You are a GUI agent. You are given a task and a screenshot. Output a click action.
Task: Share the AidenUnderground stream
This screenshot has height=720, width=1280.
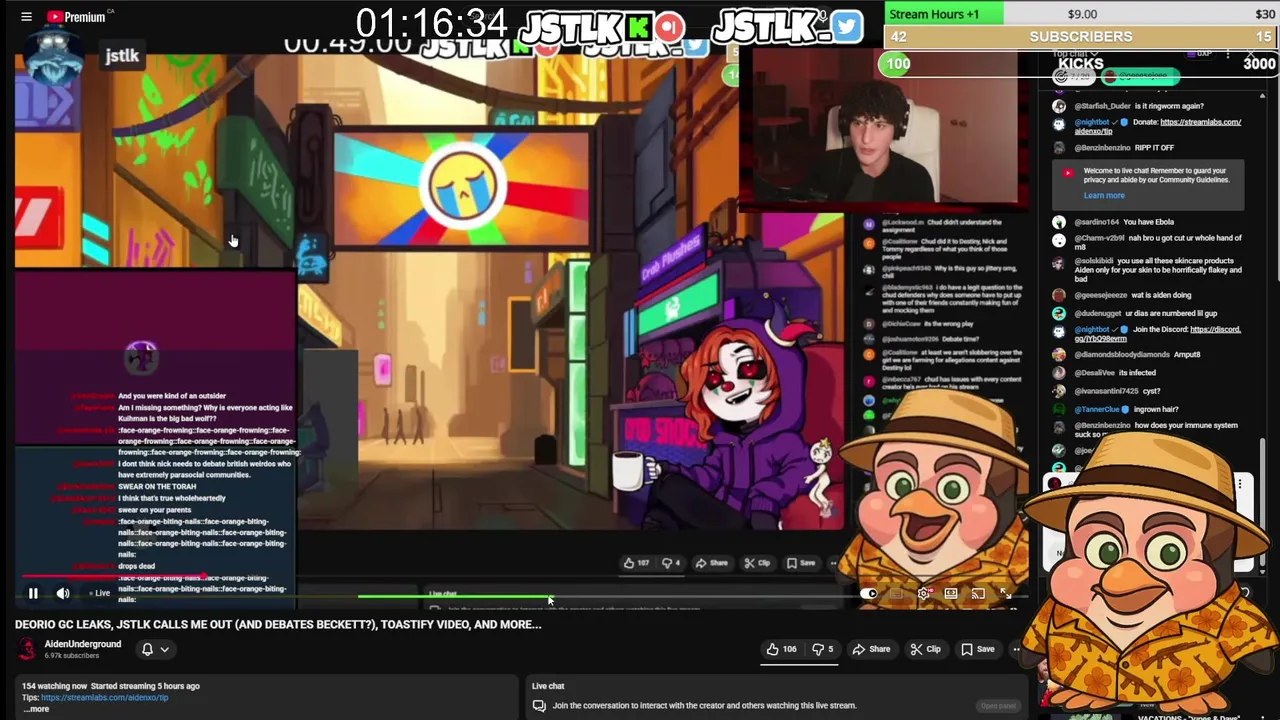coord(871,649)
